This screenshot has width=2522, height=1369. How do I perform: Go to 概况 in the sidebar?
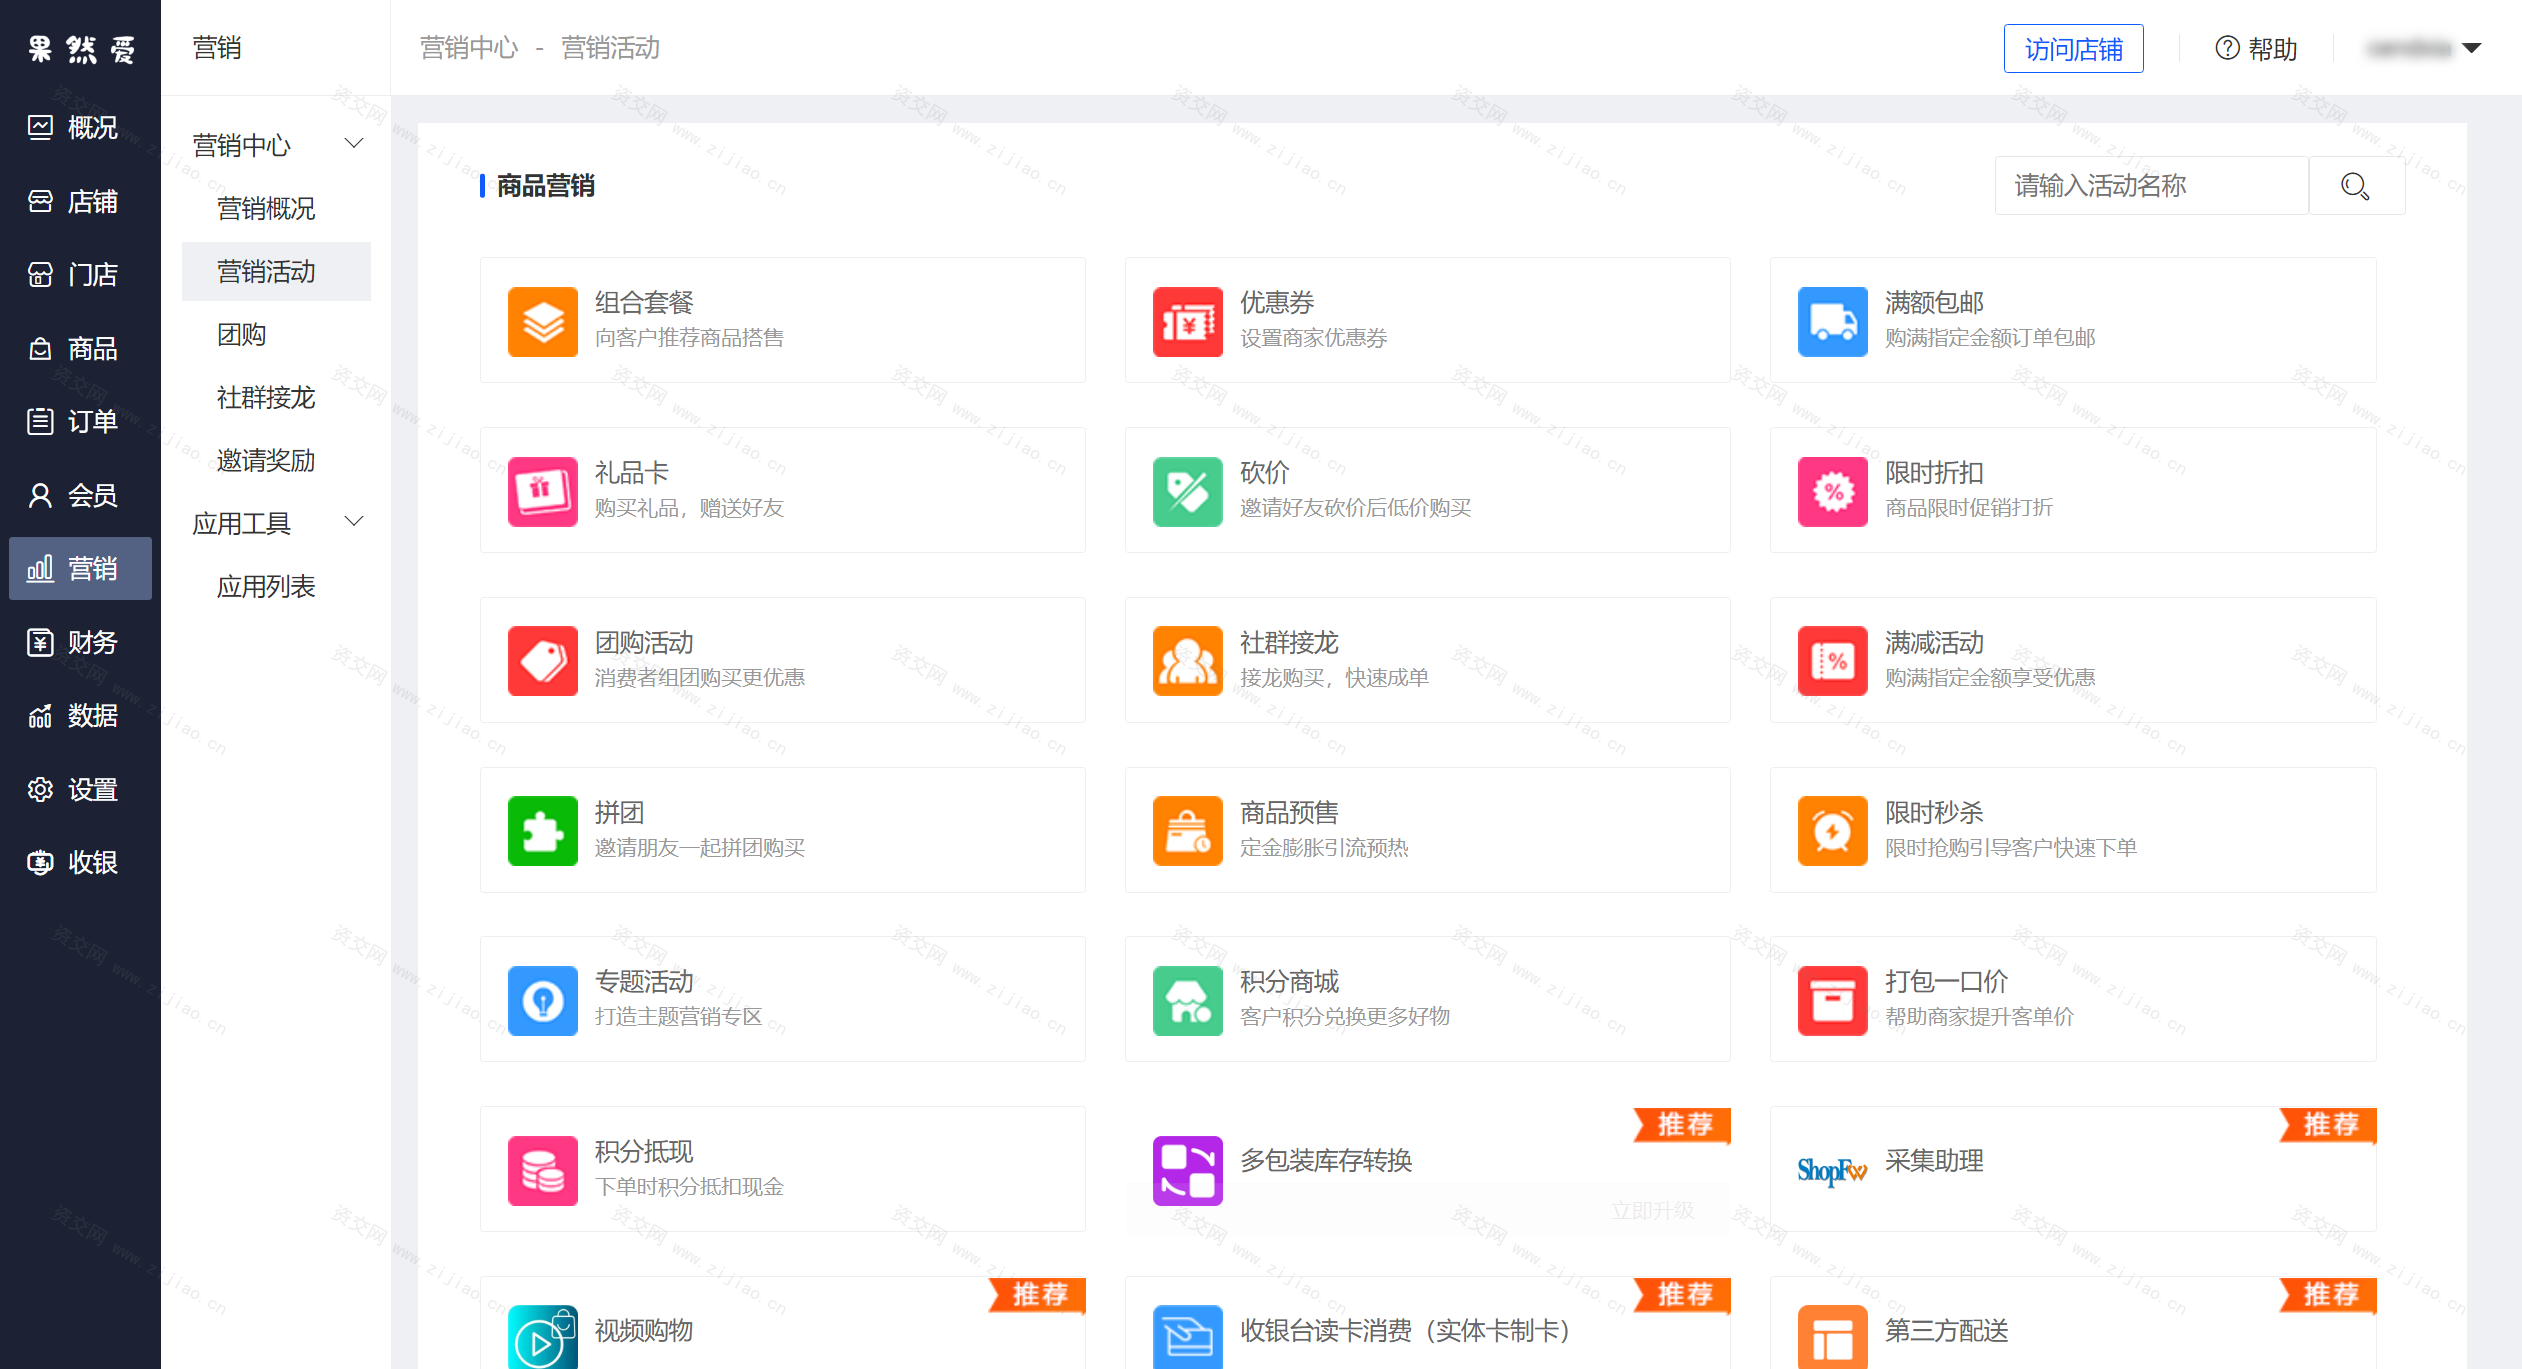point(80,127)
